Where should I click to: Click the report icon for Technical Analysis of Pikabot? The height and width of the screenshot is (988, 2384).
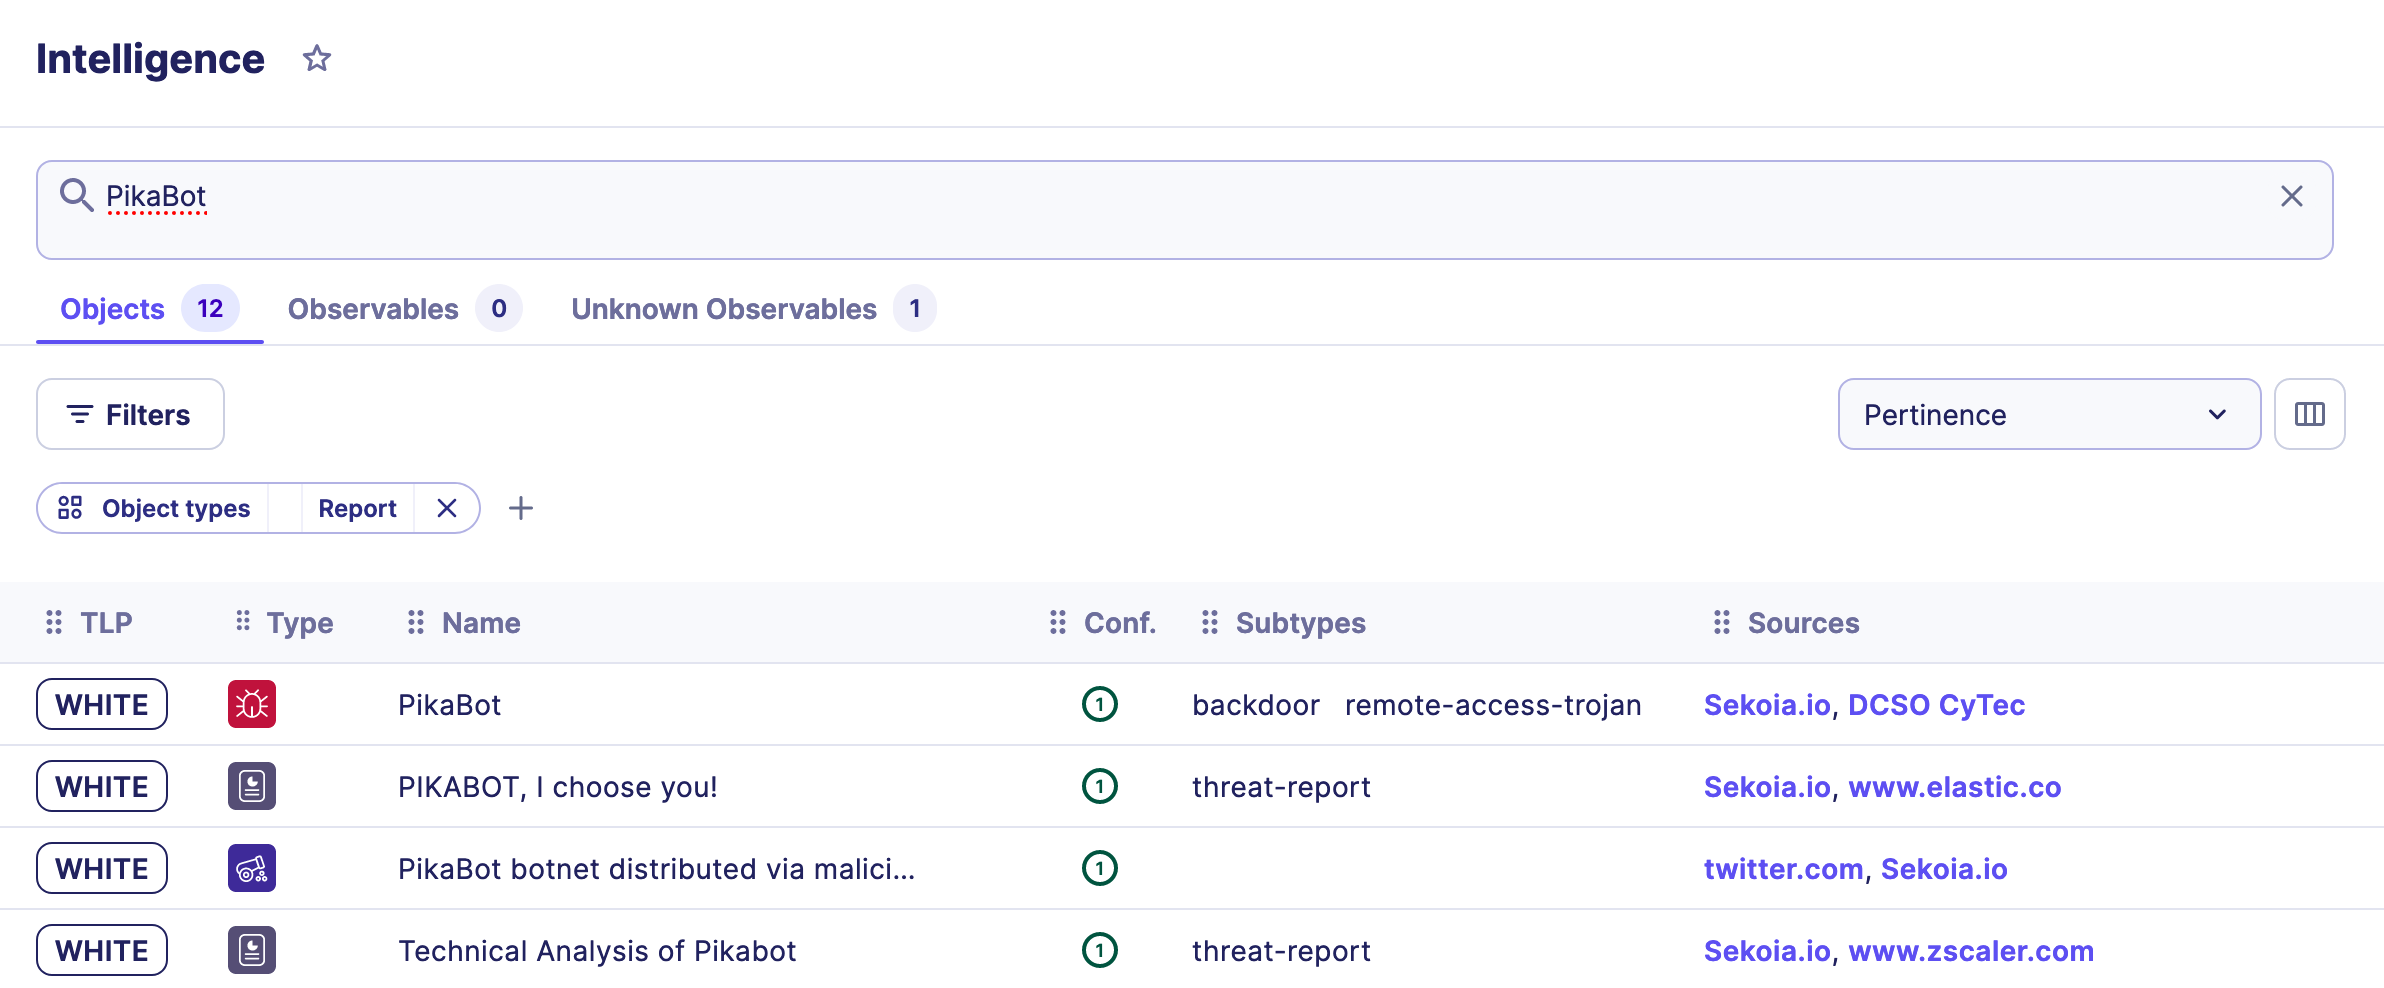(x=252, y=951)
